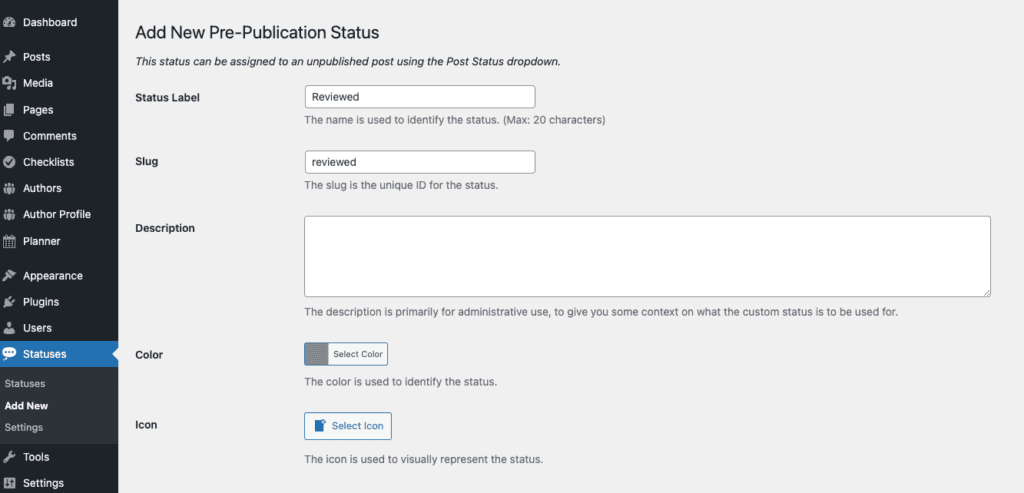This screenshot has height=493, width=1024.
Task: Click the Posts pushpin icon
Action: 9,57
